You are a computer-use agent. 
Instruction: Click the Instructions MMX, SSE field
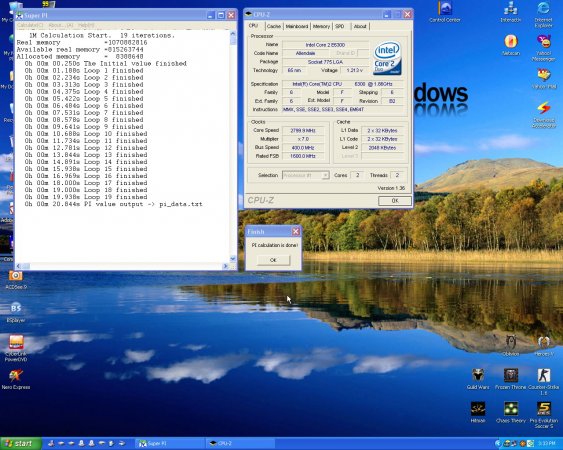tap(344, 110)
